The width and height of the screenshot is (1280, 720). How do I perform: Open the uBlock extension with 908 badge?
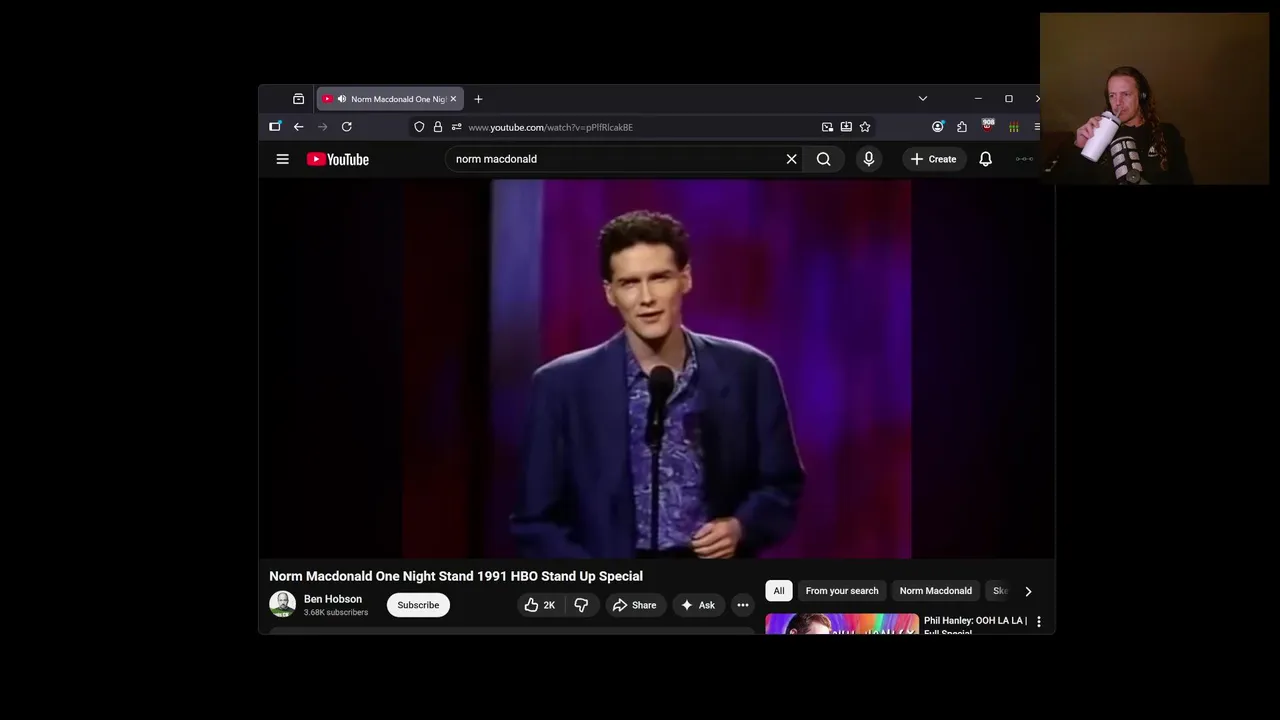(x=988, y=126)
